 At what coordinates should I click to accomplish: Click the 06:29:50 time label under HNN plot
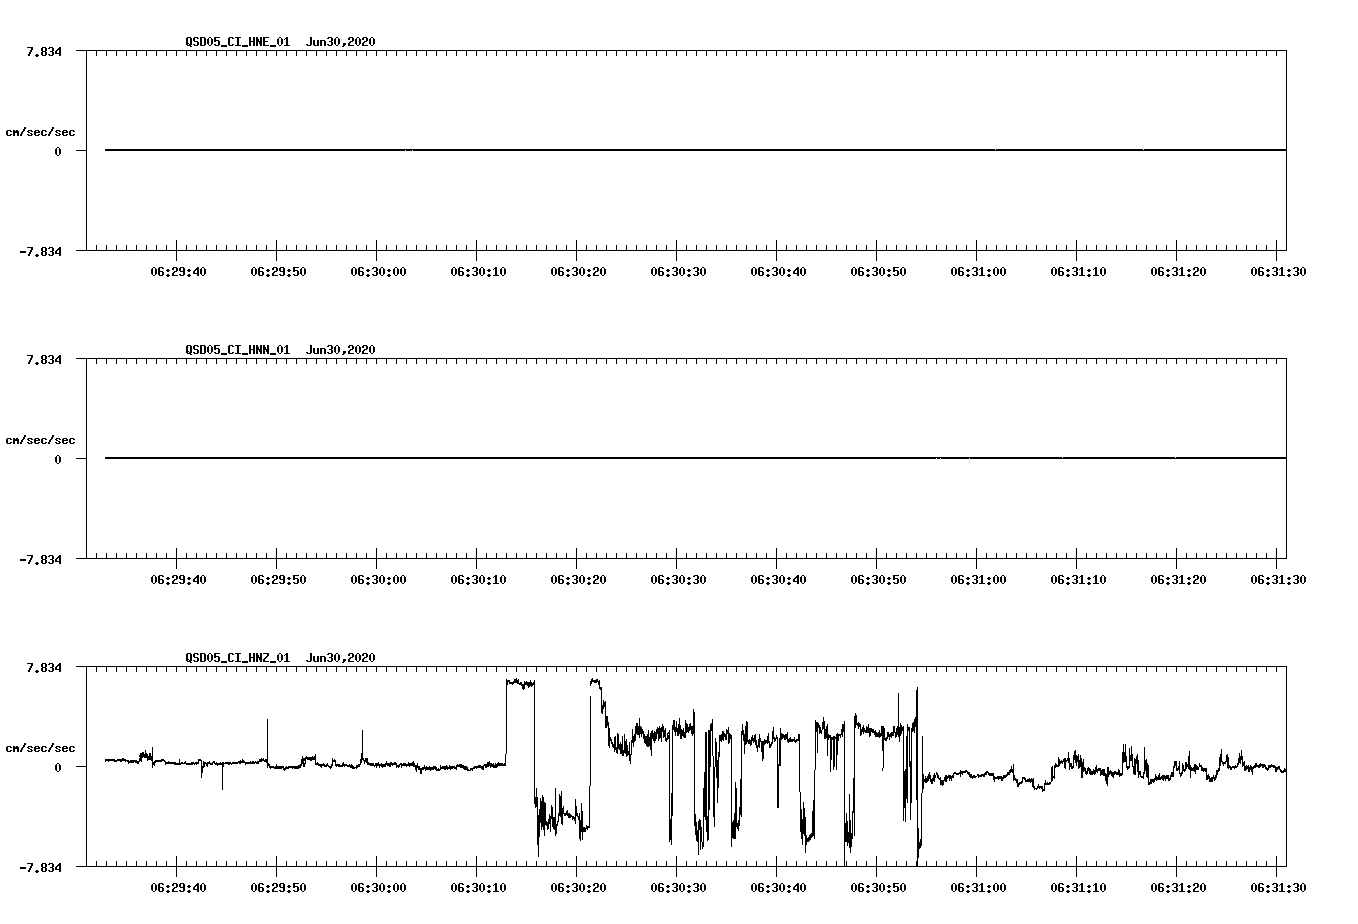(278, 579)
